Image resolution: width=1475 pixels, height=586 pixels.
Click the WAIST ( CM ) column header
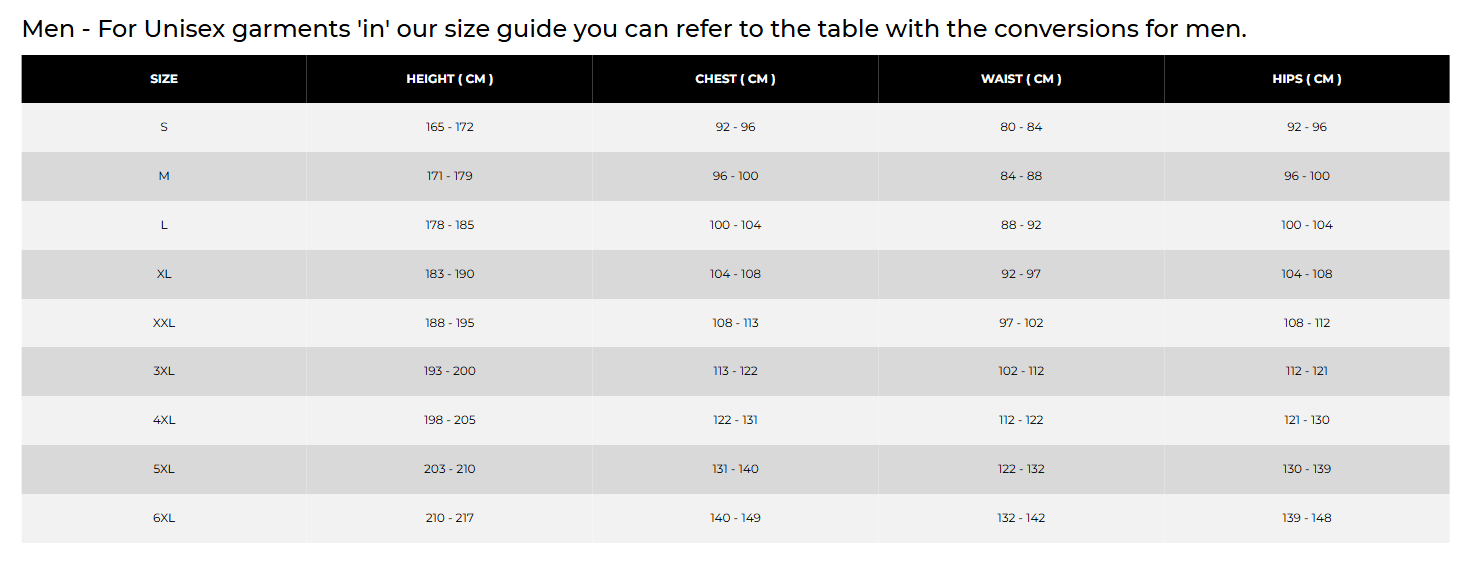(x=1021, y=79)
